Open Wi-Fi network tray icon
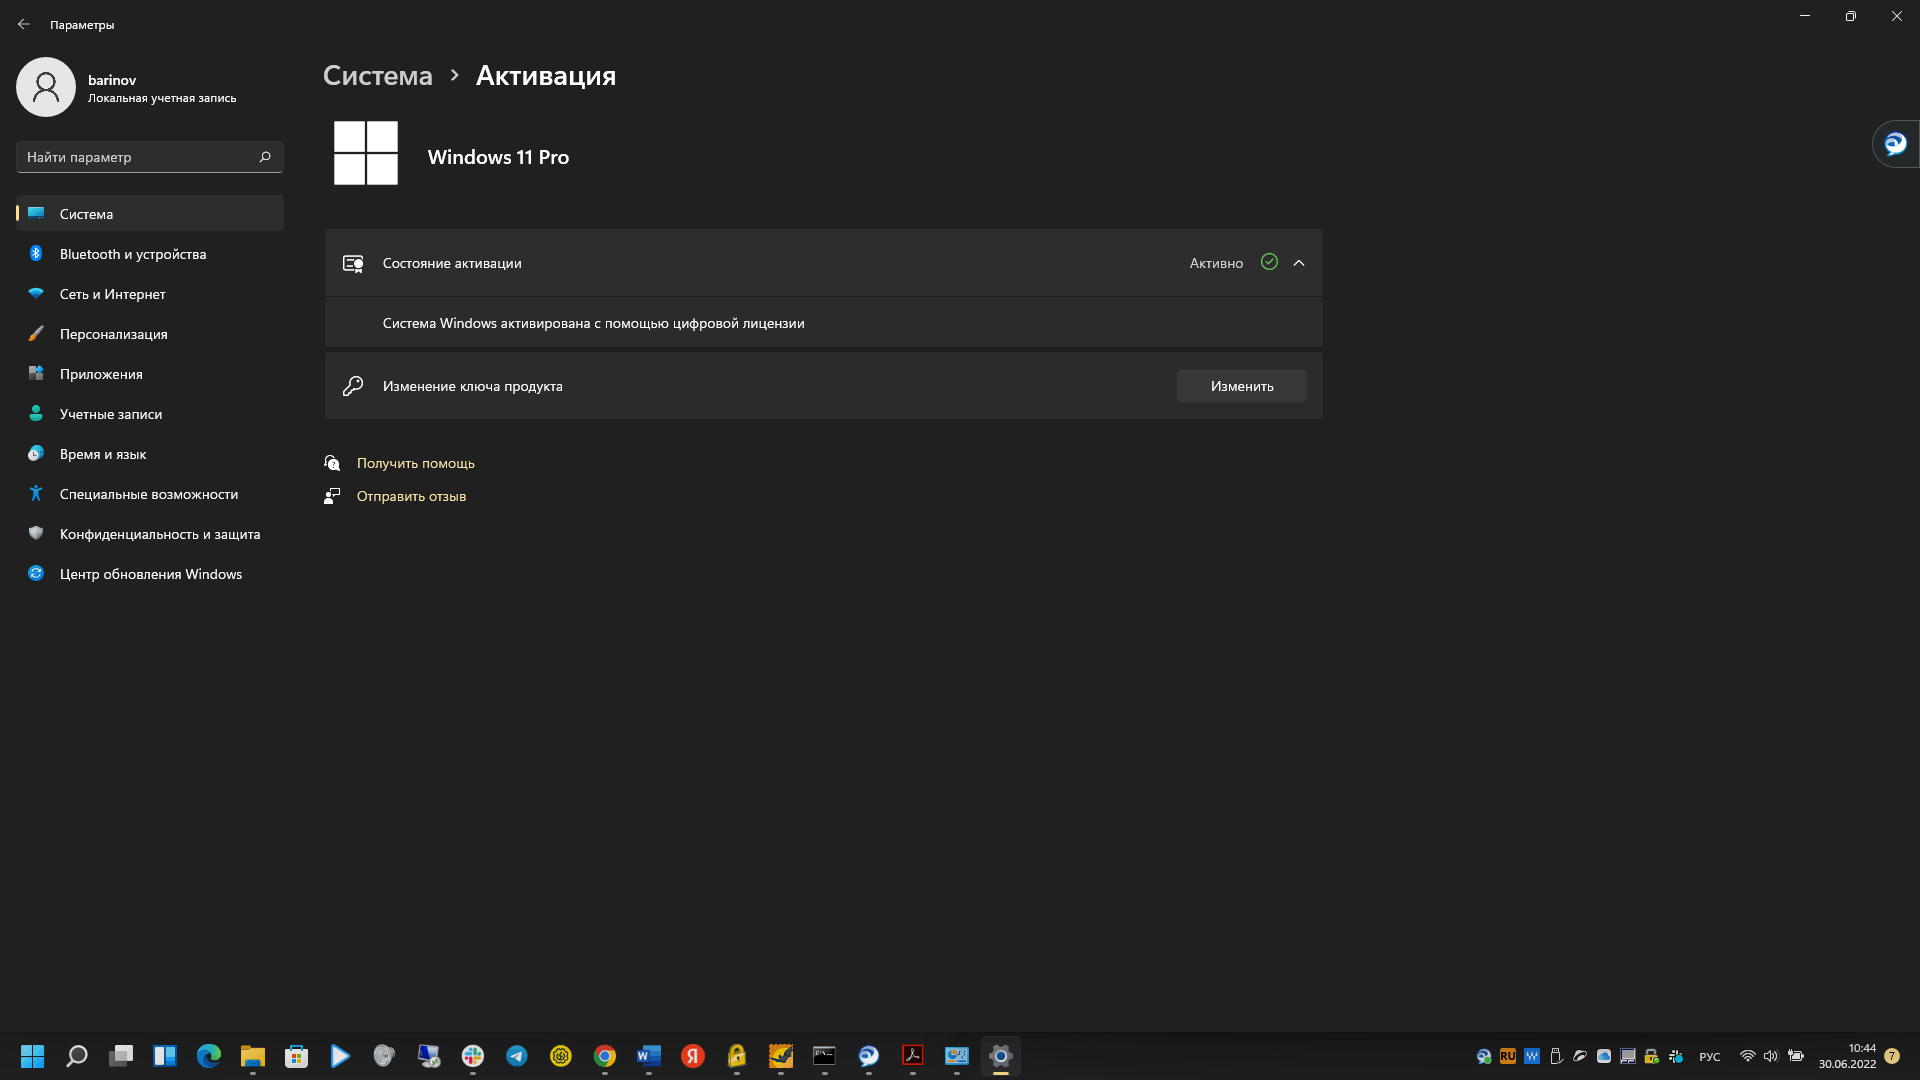 [1748, 1056]
